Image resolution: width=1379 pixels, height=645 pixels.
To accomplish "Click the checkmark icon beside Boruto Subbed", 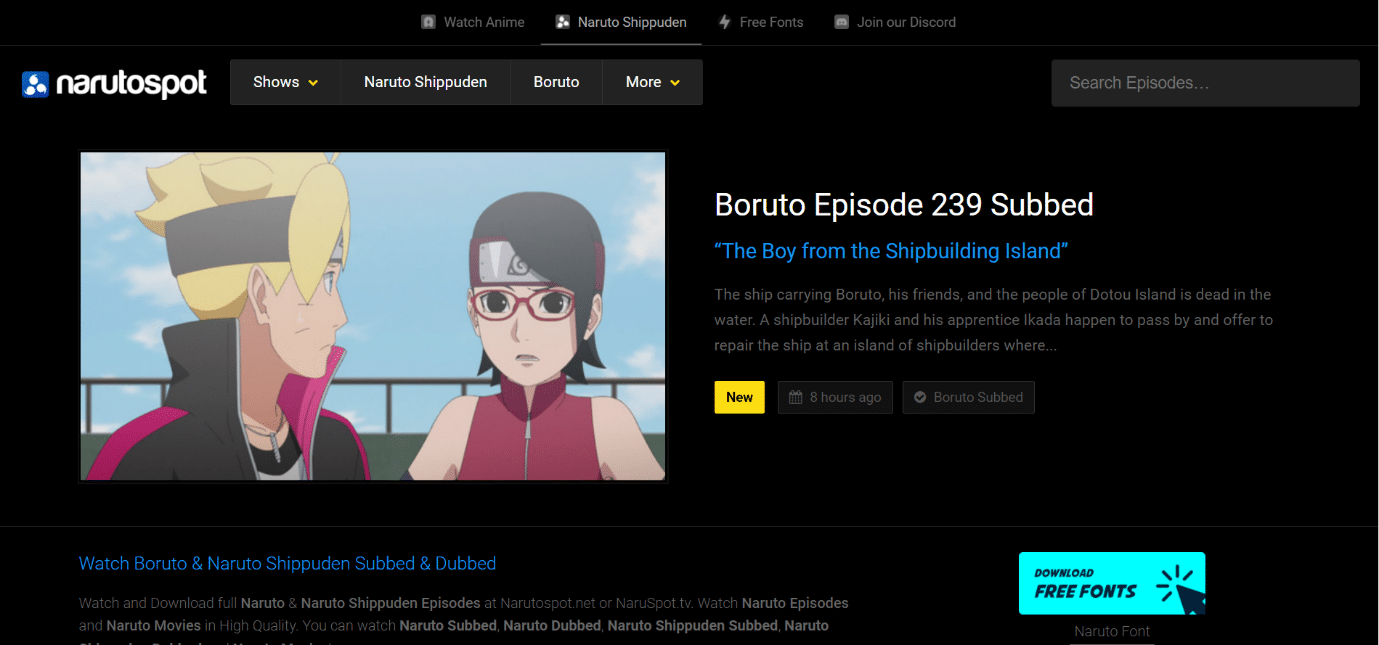I will pos(920,397).
